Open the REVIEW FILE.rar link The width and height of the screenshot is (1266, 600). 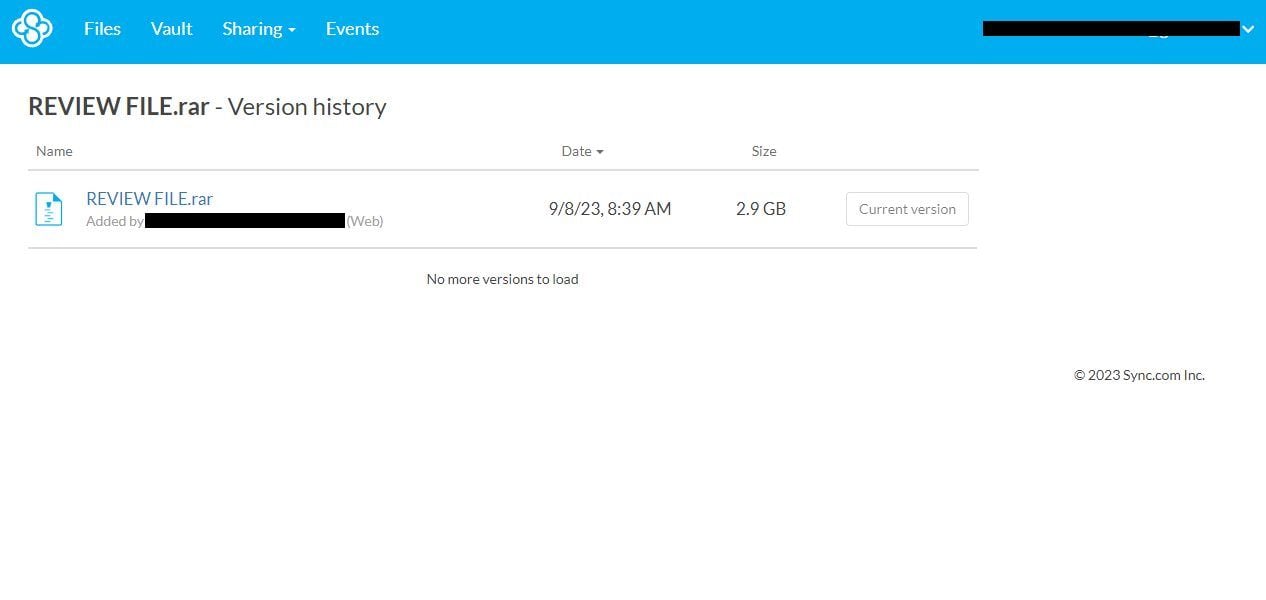(x=149, y=199)
